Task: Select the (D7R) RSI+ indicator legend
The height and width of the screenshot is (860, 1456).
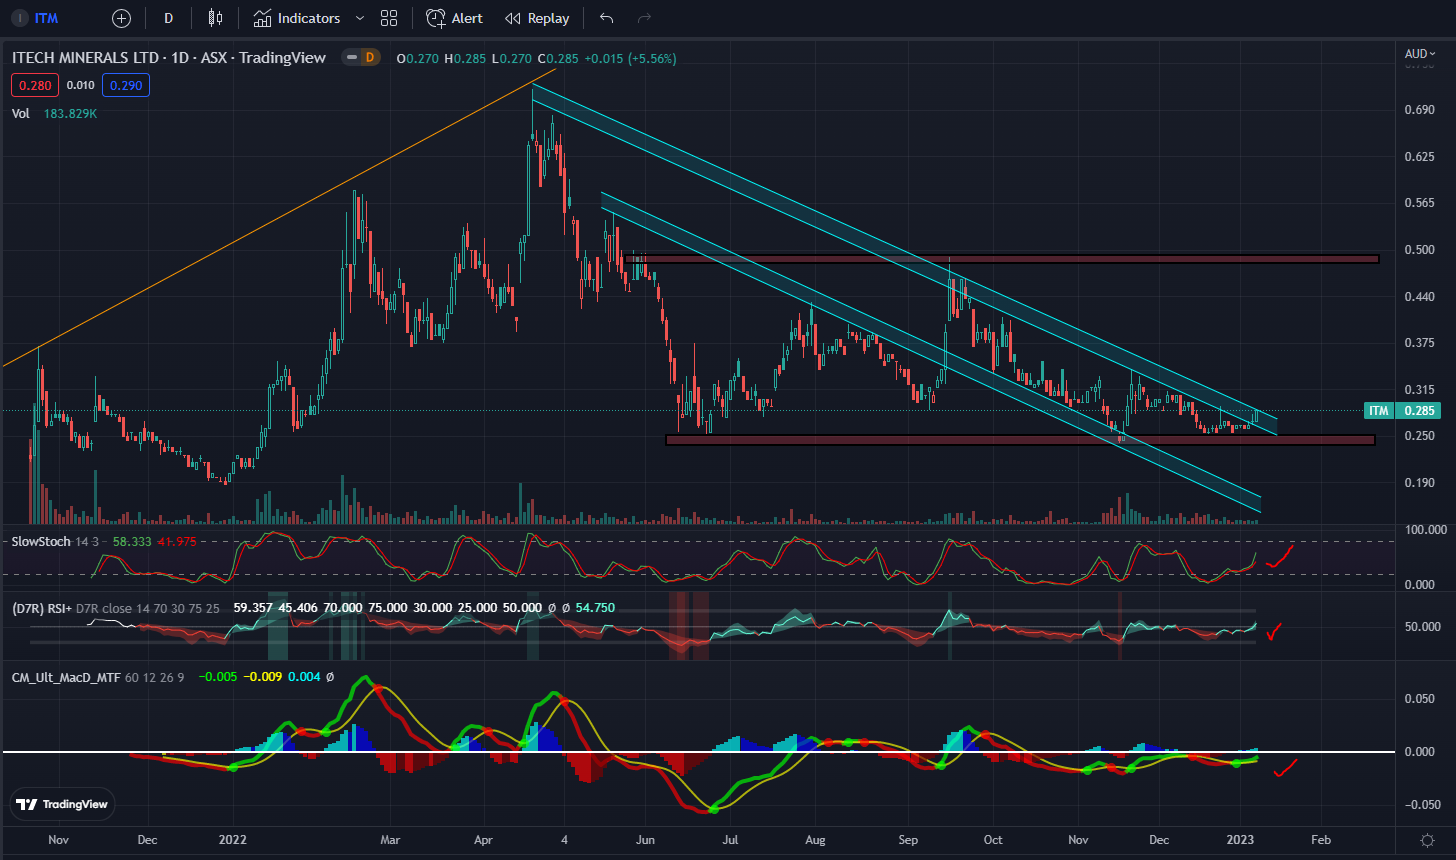Action: pyautogui.click(x=44, y=607)
